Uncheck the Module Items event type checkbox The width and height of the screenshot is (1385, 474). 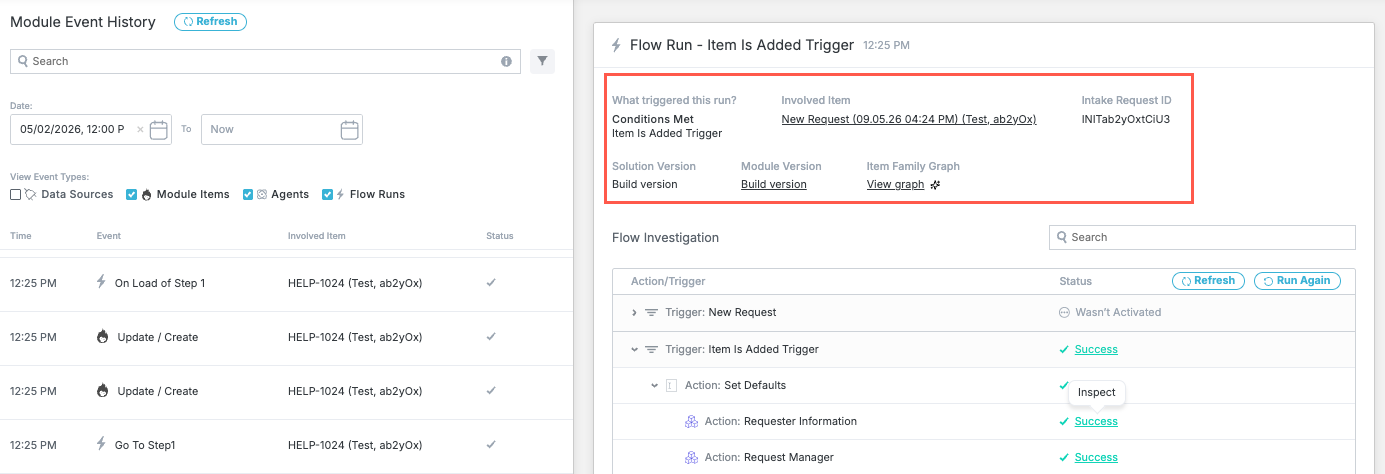click(x=132, y=194)
